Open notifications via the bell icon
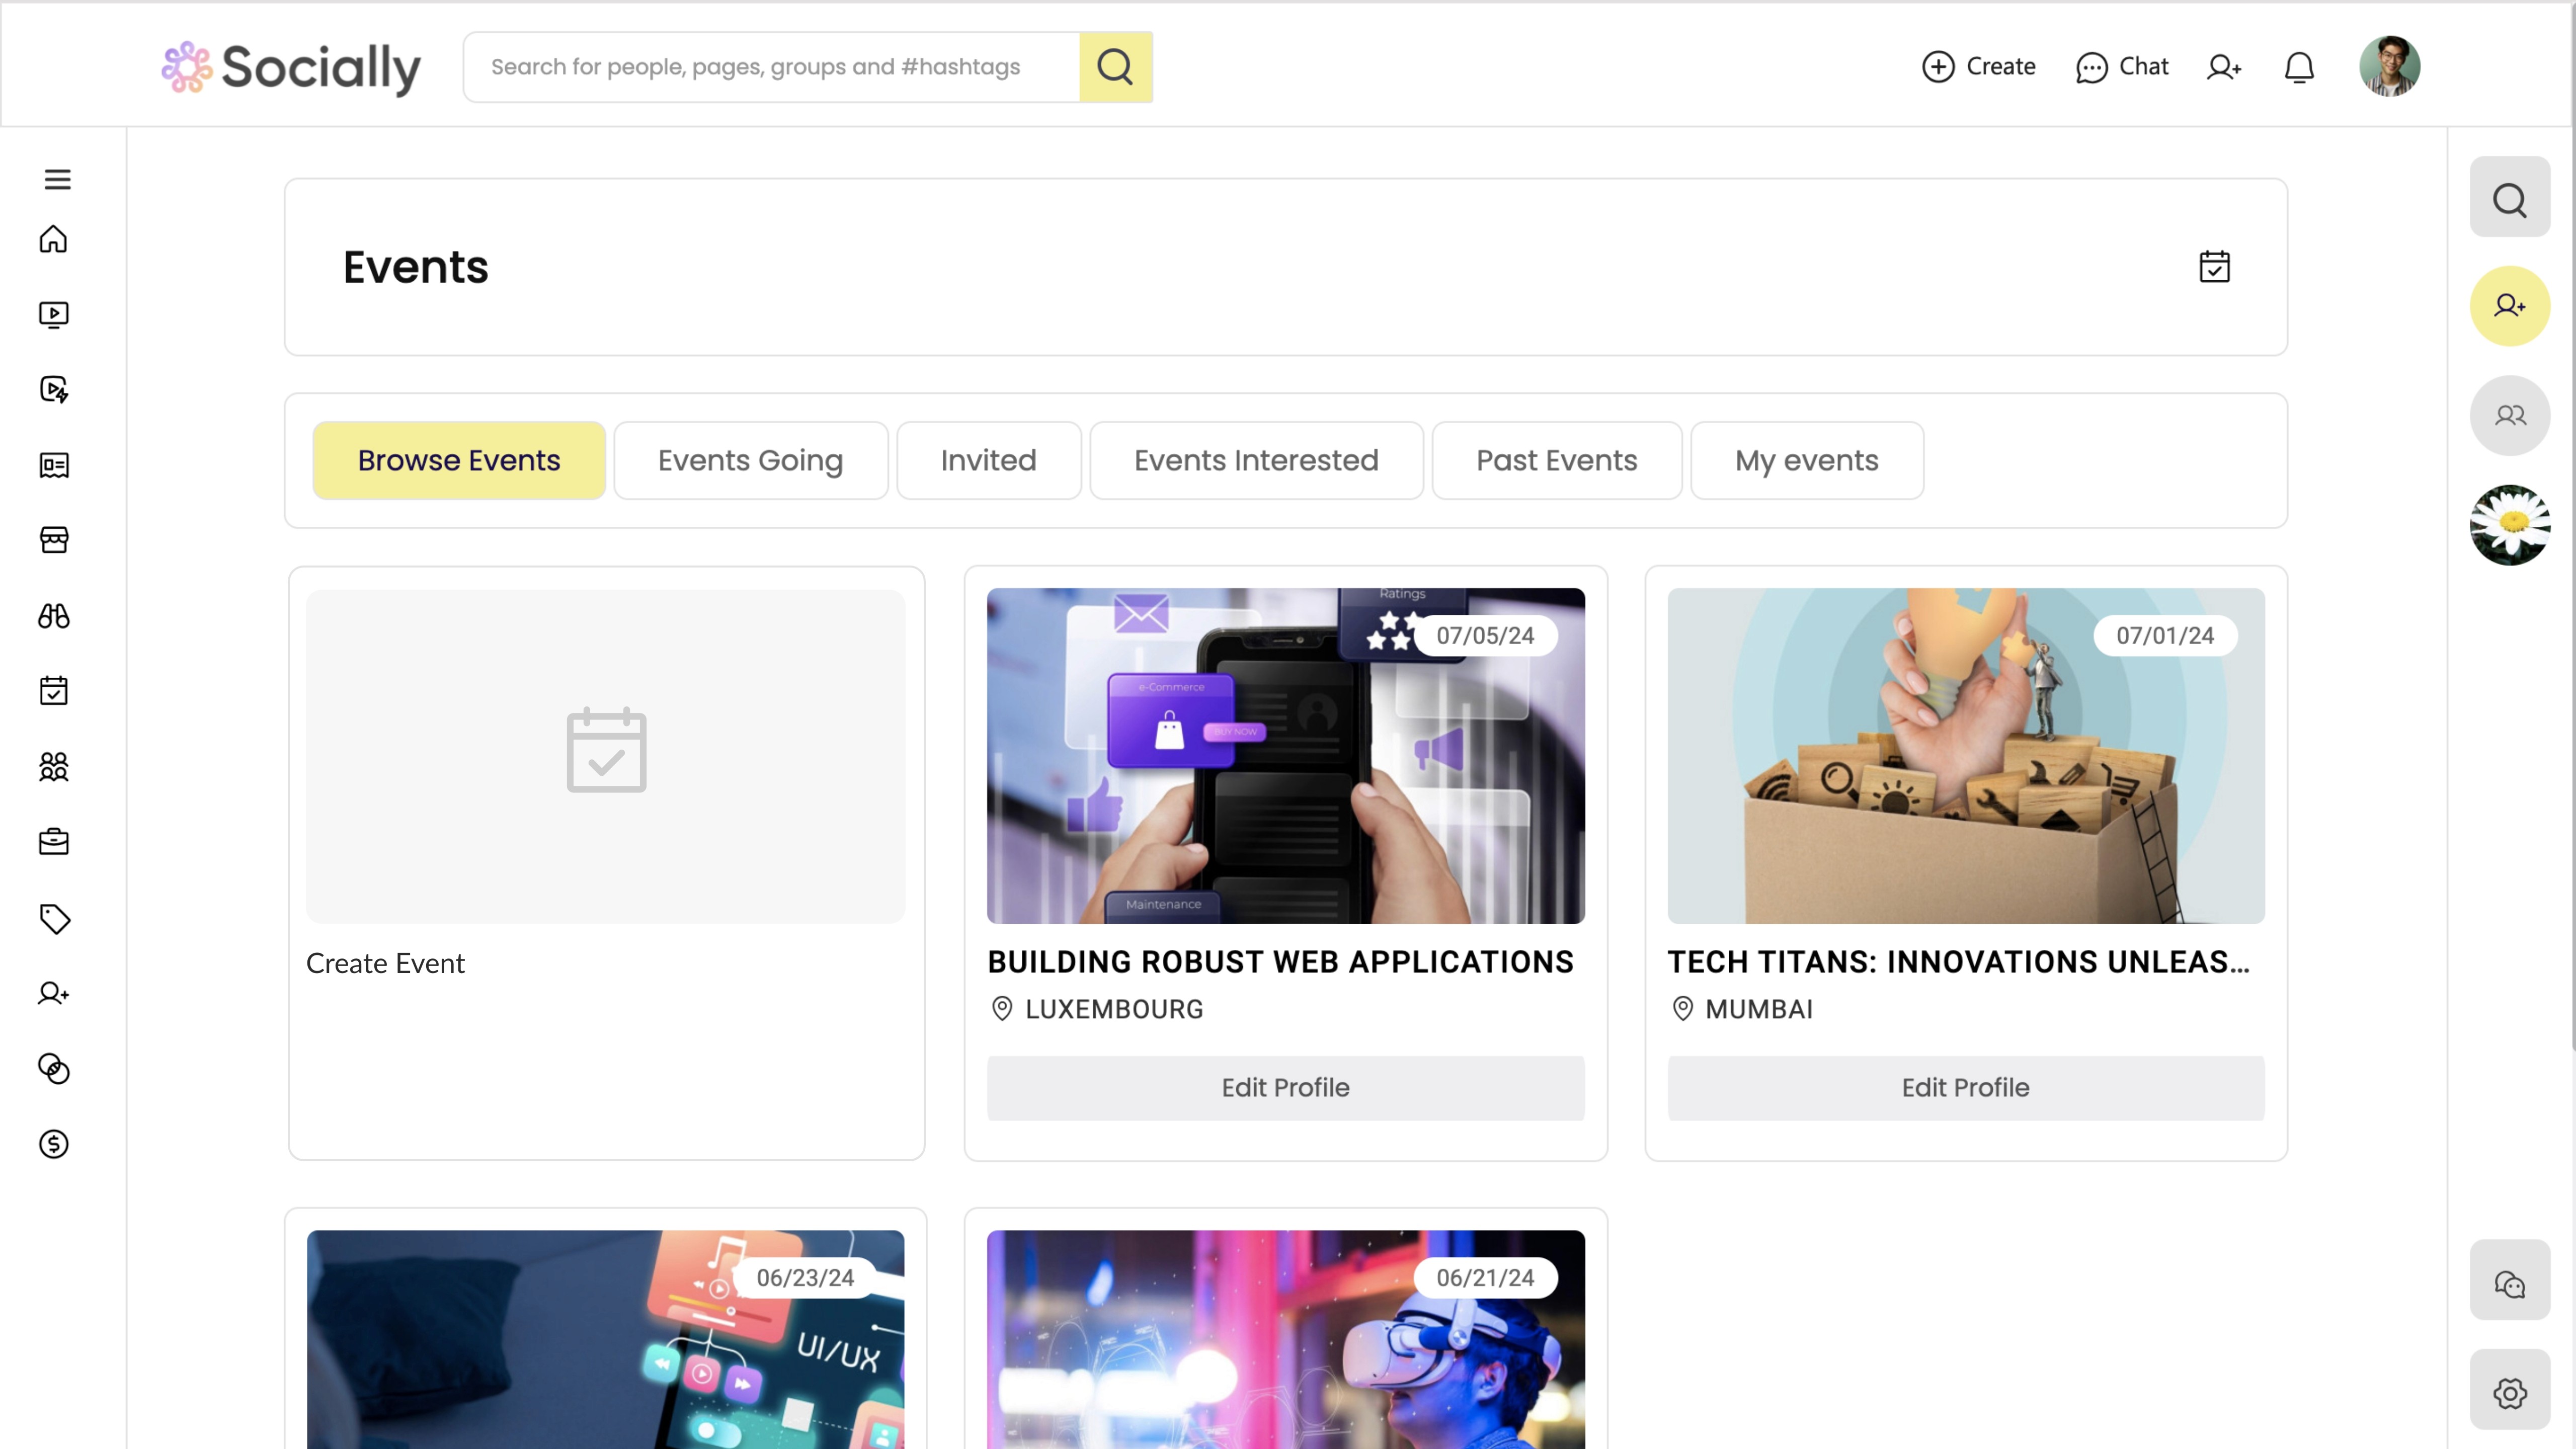 [2299, 66]
